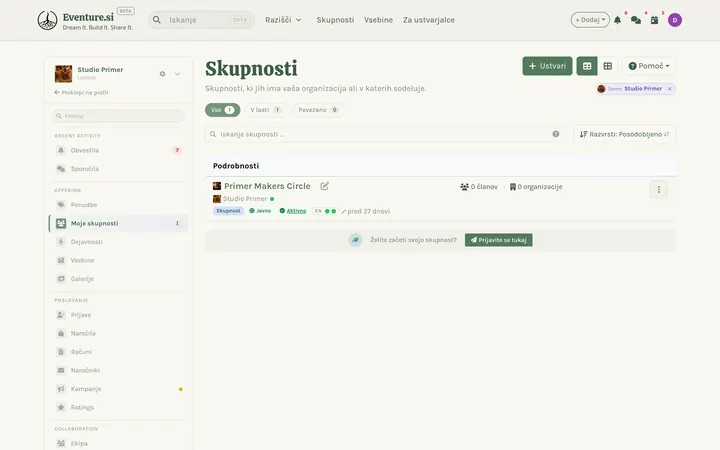Click the Eventure.si tree logo
Image resolution: width=720 pixels, height=450 pixels.
pos(47,20)
